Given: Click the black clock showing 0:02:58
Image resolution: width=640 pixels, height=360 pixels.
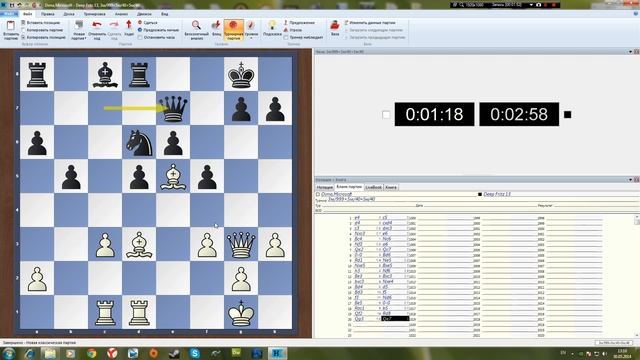Looking at the screenshot, I should pos(519,114).
